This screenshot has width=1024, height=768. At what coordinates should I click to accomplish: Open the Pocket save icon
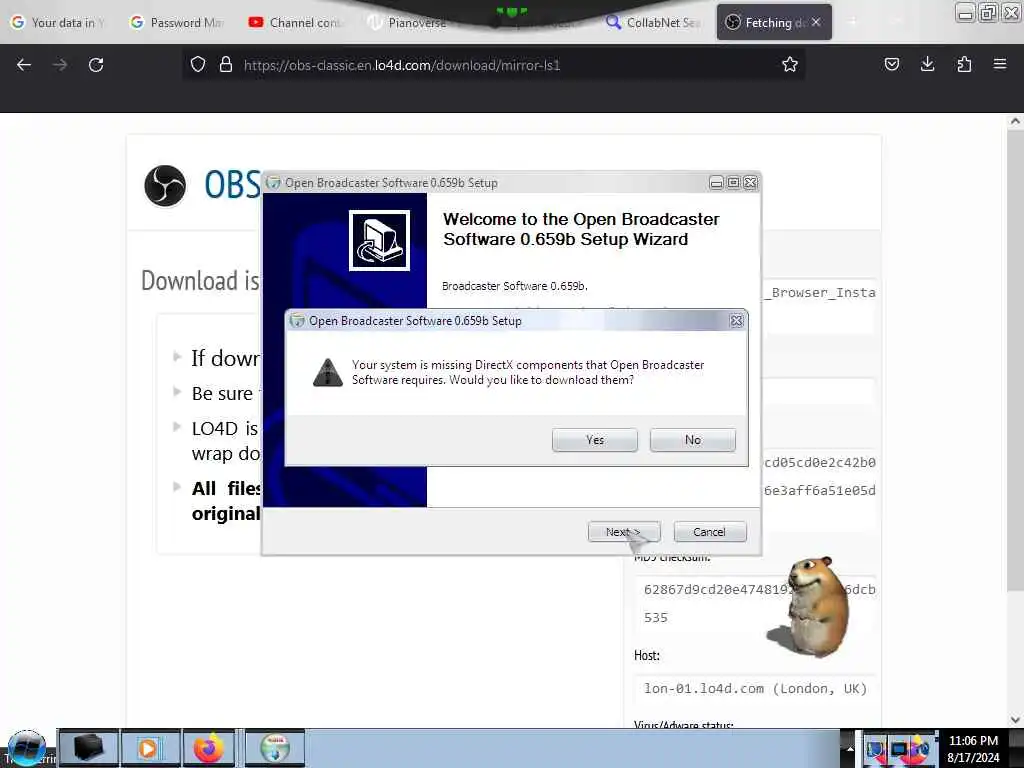[x=891, y=64]
